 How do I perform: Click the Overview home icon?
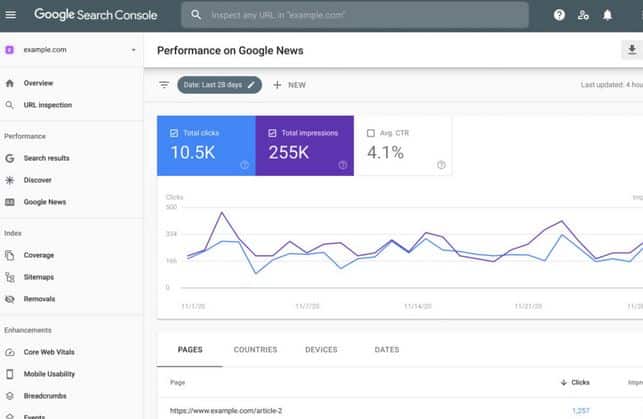tap(10, 83)
